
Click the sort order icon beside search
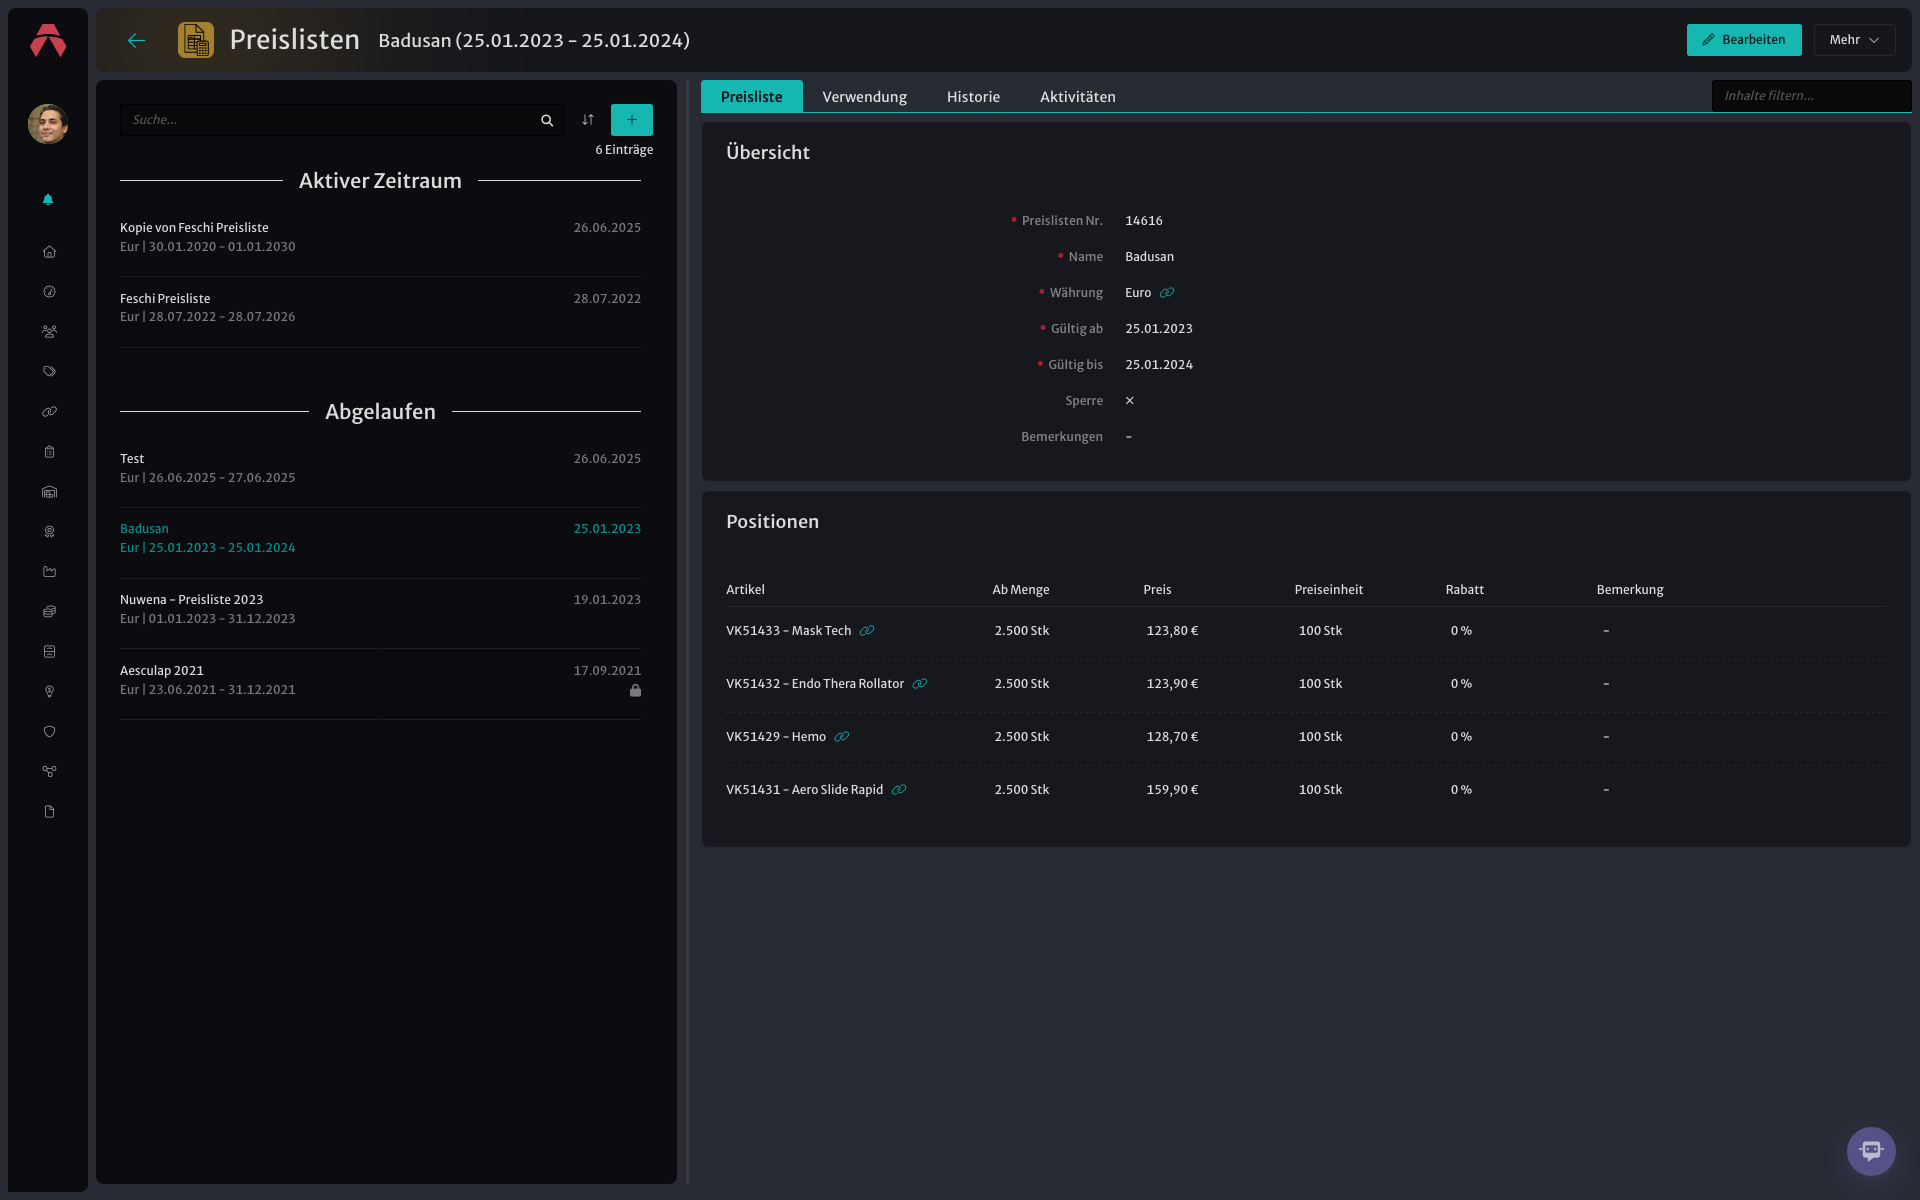[x=588, y=120]
